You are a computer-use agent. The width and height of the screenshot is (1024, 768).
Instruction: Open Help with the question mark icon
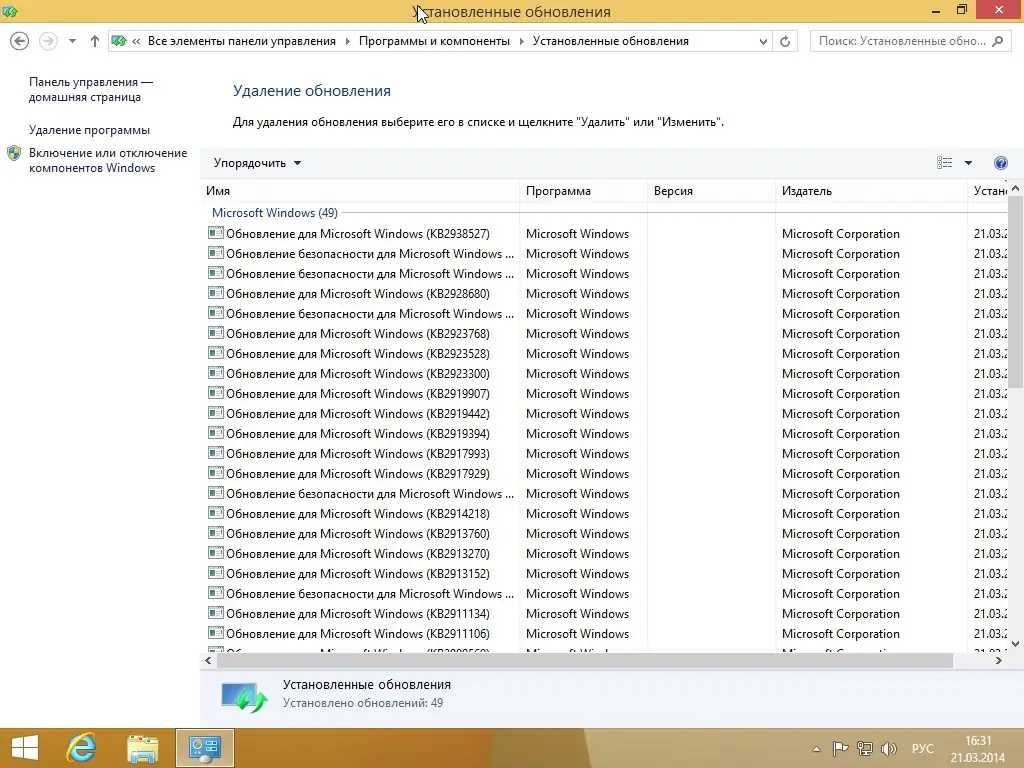point(1000,163)
